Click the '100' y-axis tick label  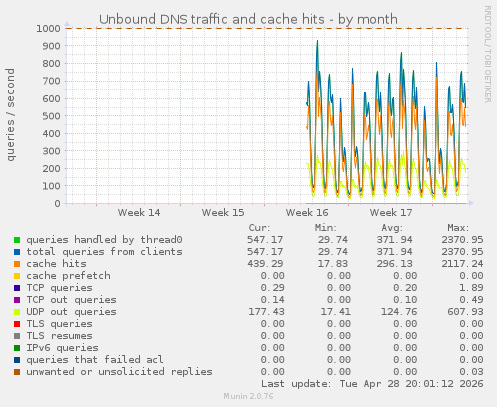(x=52, y=186)
